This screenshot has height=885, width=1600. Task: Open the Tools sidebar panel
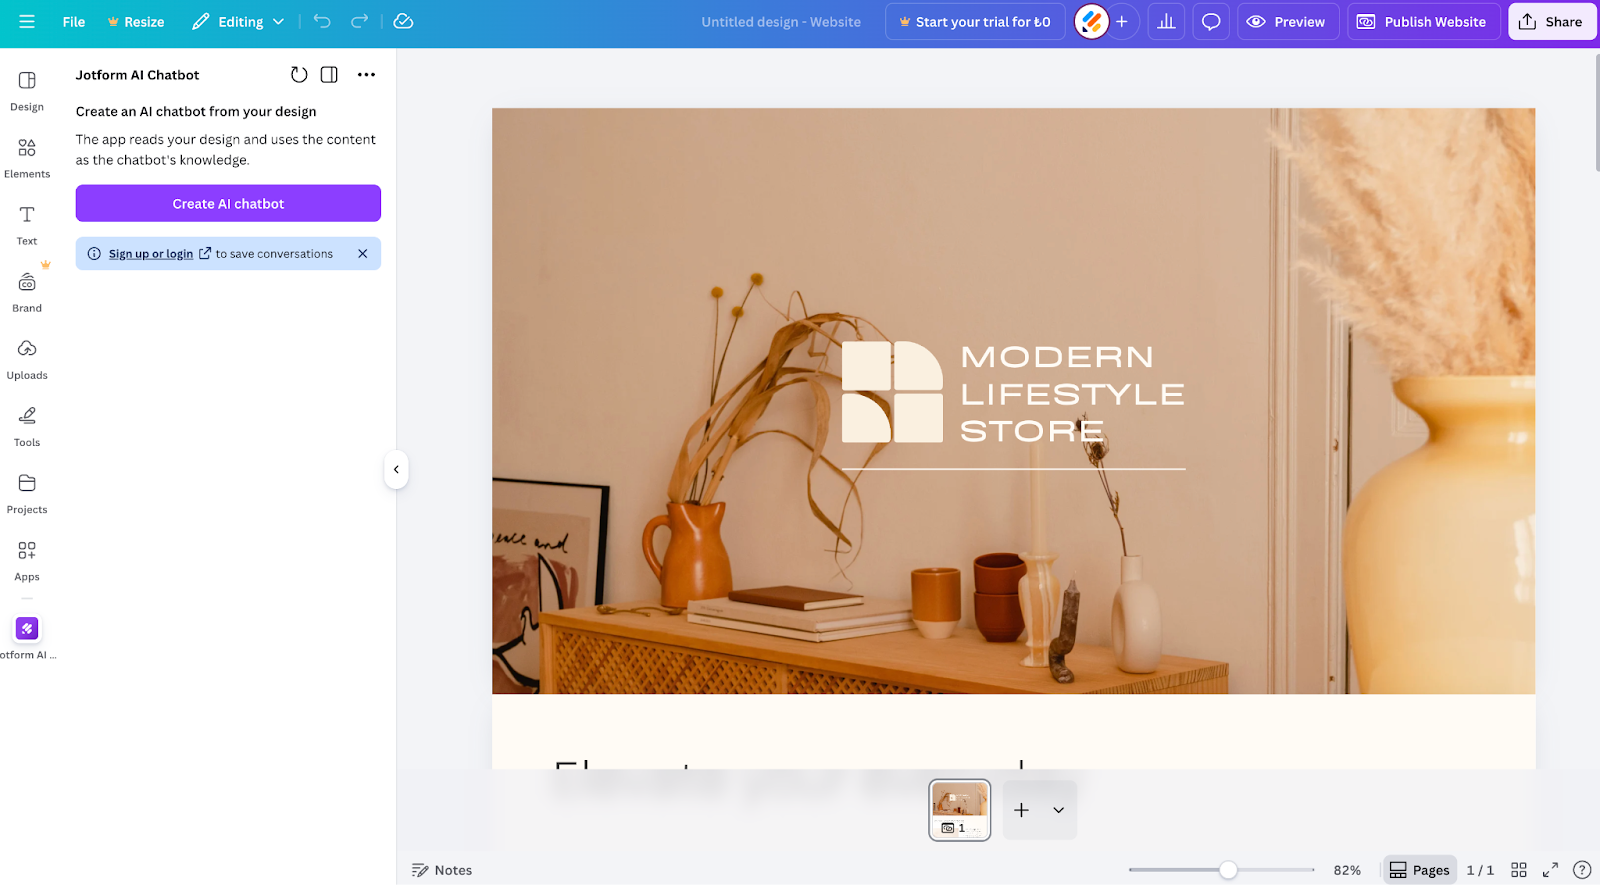[x=27, y=426]
